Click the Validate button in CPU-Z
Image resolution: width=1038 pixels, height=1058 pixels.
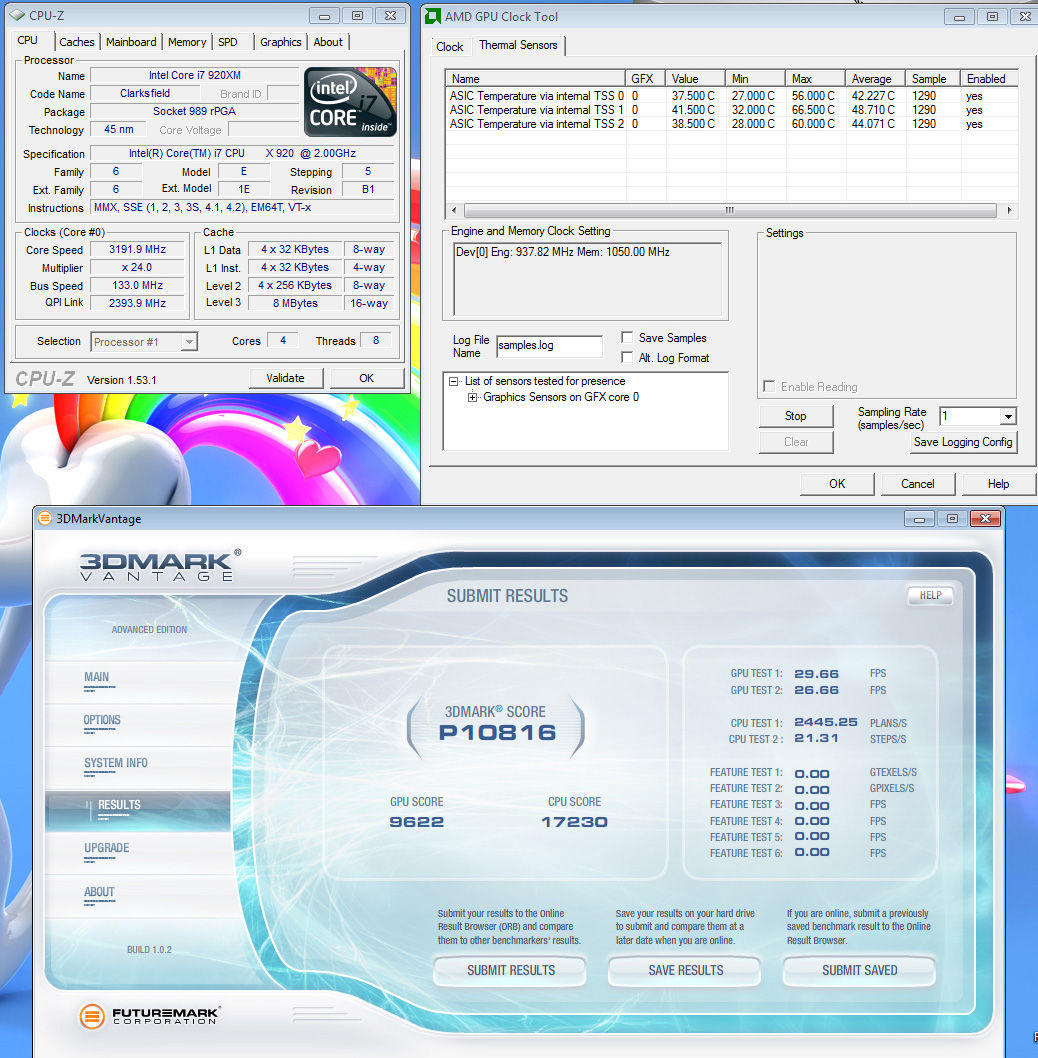tap(285, 379)
